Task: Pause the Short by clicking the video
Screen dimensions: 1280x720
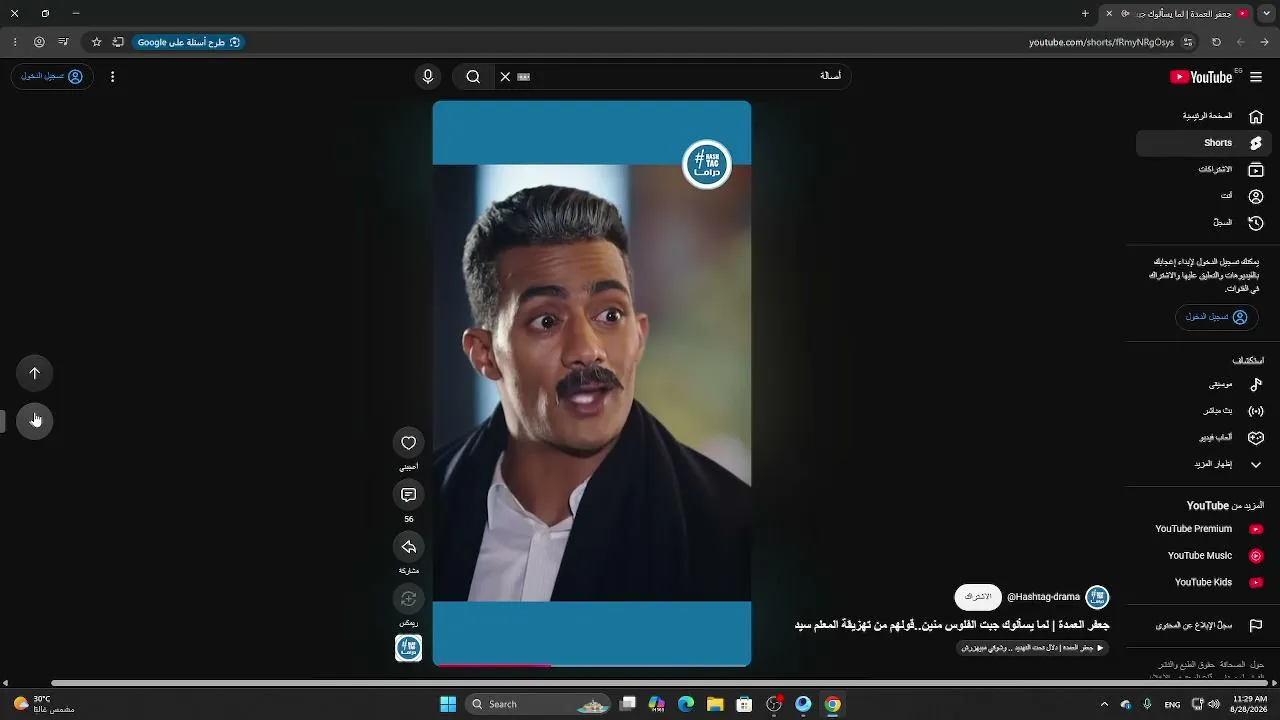Action: click(x=592, y=383)
